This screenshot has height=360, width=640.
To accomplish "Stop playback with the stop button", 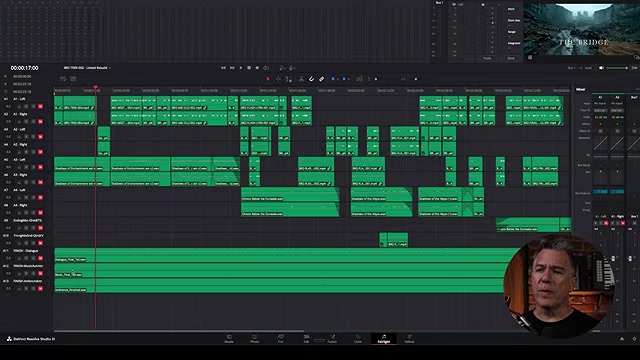I will click(249, 68).
